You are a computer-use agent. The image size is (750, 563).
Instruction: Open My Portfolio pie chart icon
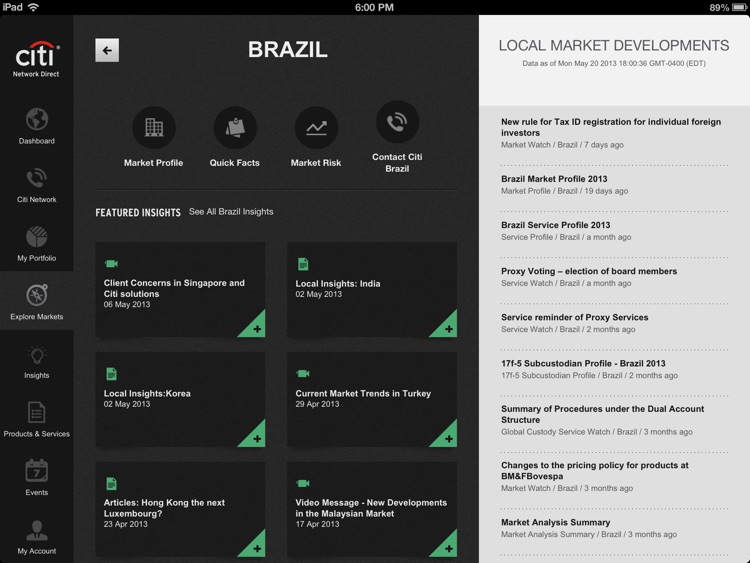(37, 236)
